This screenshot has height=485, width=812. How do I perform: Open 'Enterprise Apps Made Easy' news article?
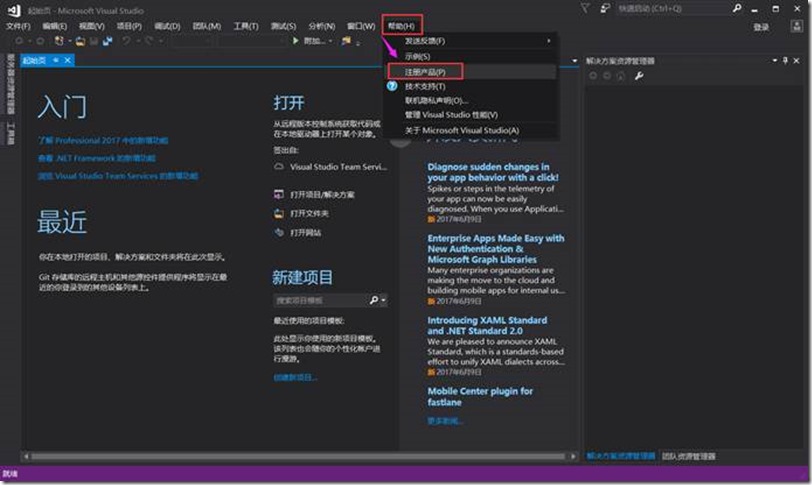click(x=496, y=248)
